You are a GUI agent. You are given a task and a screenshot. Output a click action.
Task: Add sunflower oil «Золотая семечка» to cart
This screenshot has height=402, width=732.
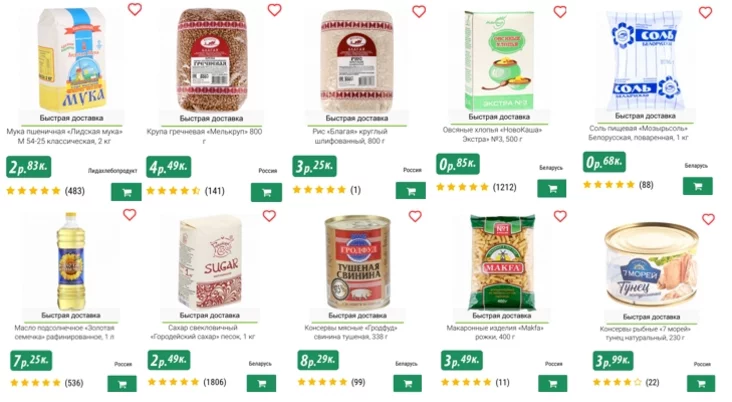[122, 384]
